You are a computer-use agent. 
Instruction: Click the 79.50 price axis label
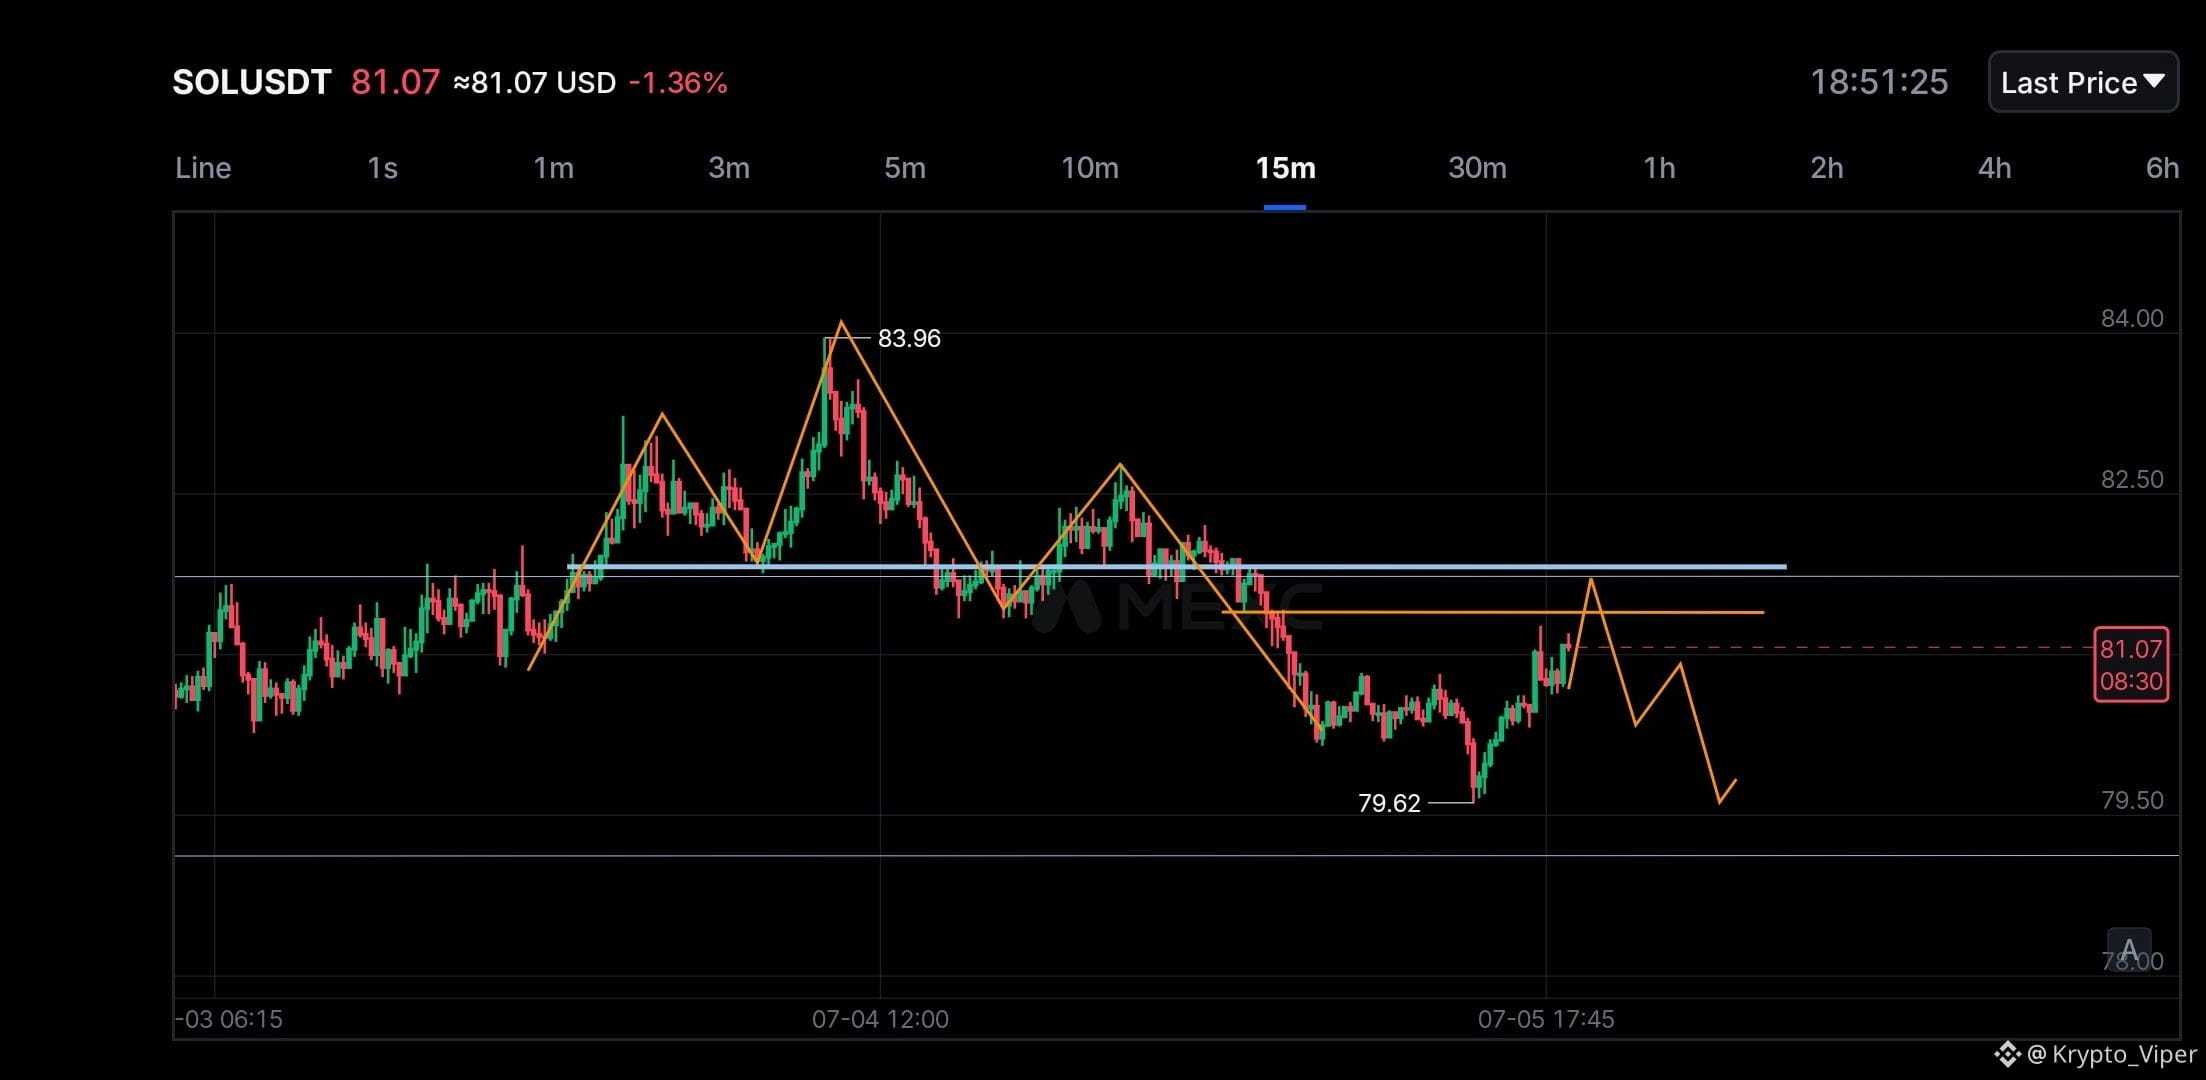pos(2132,800)
